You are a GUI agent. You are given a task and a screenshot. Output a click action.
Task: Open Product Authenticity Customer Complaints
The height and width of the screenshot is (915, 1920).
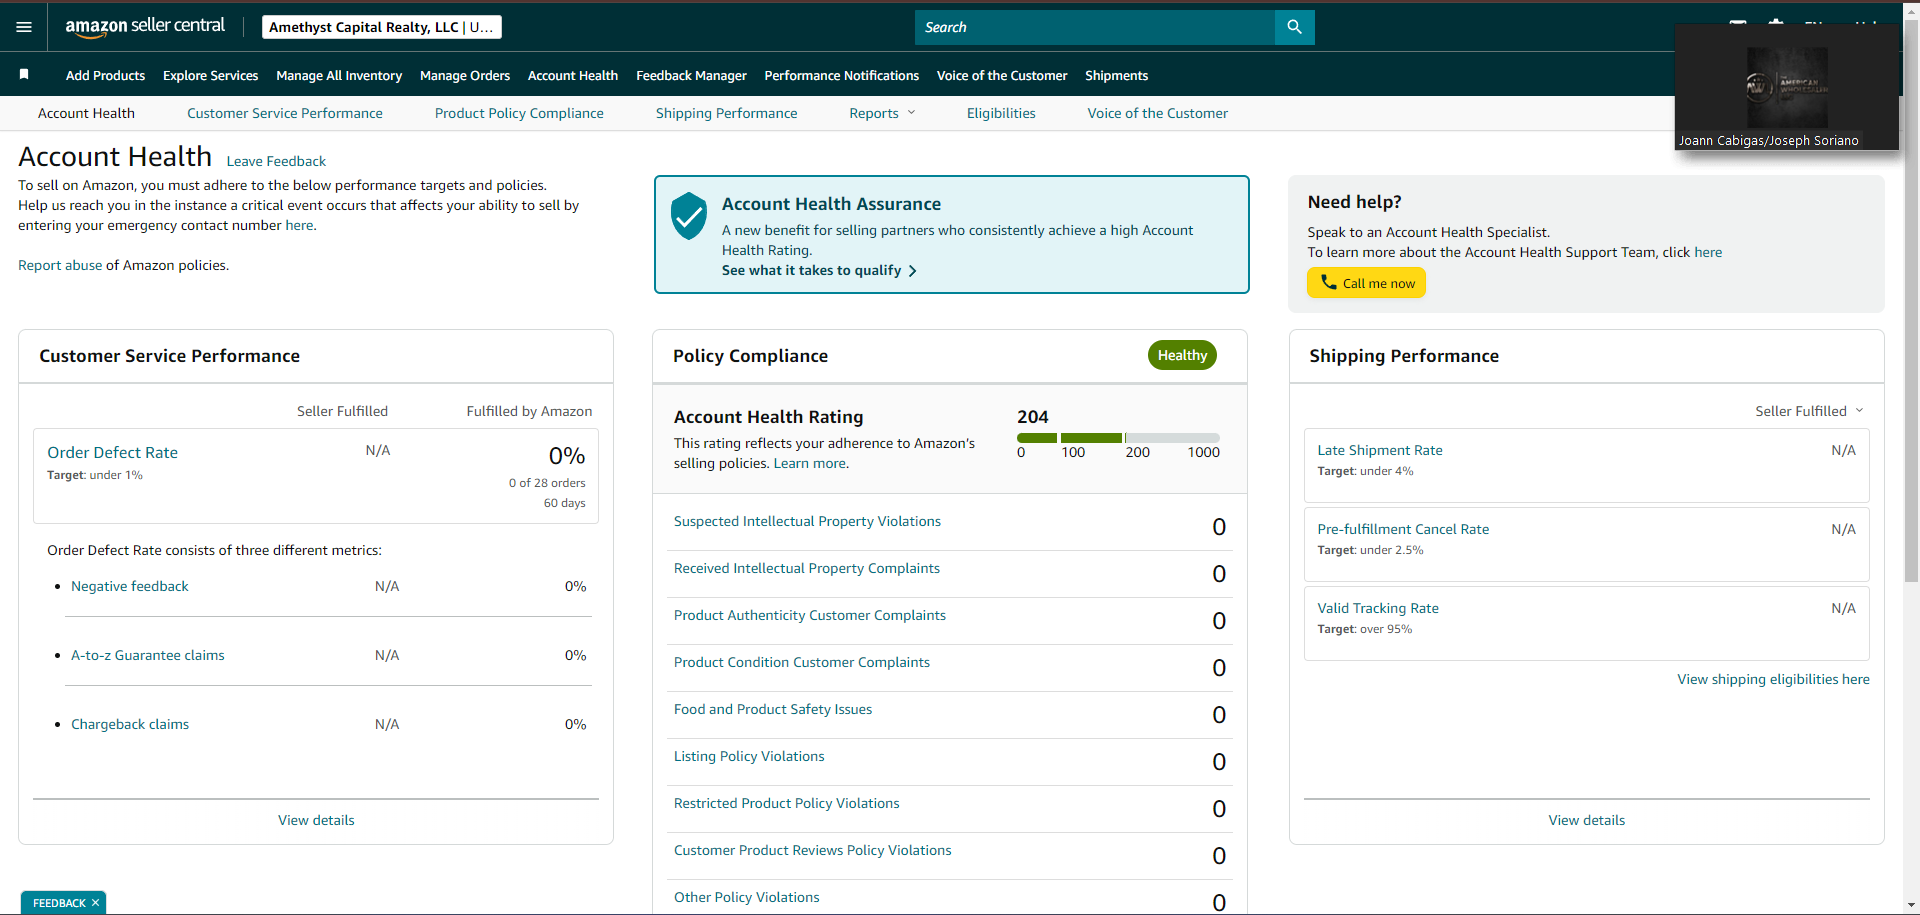coord(809,615)
